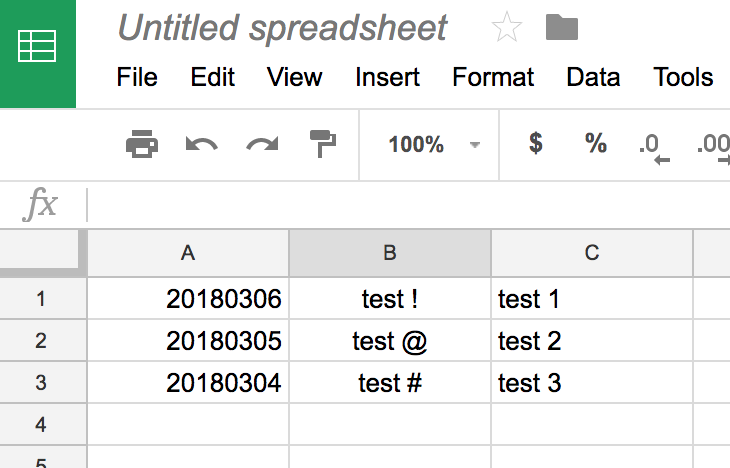Star this spreadsheet

coord(507,28)
